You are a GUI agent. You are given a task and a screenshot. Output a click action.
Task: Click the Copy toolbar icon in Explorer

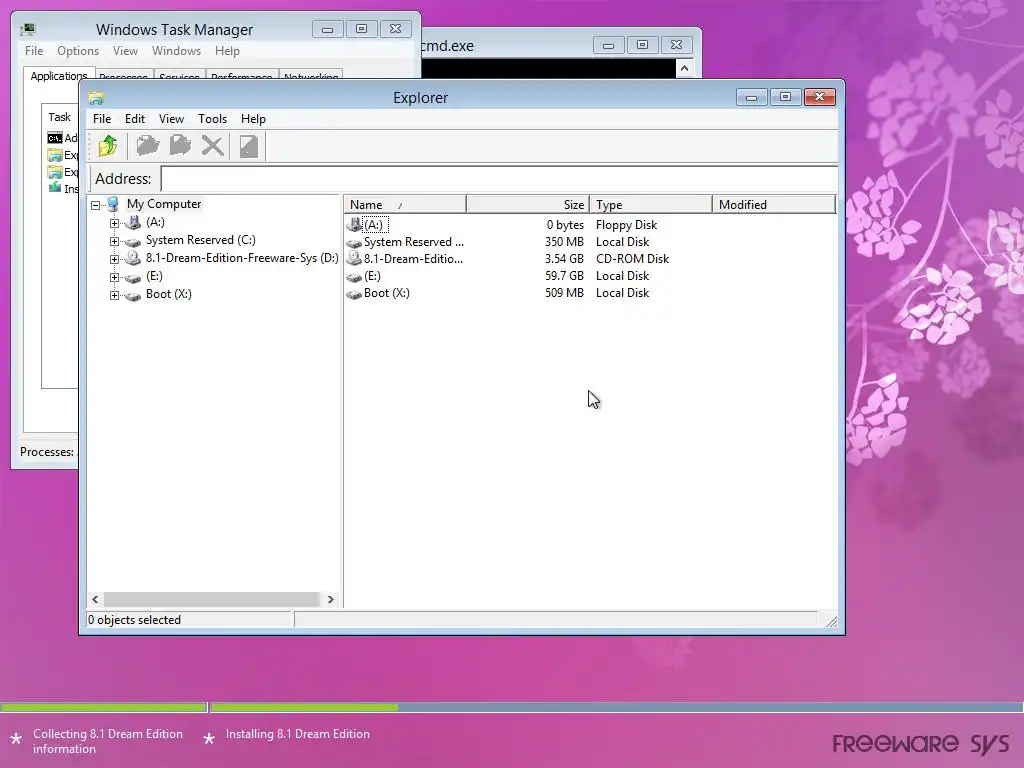(x=180, y=146)
